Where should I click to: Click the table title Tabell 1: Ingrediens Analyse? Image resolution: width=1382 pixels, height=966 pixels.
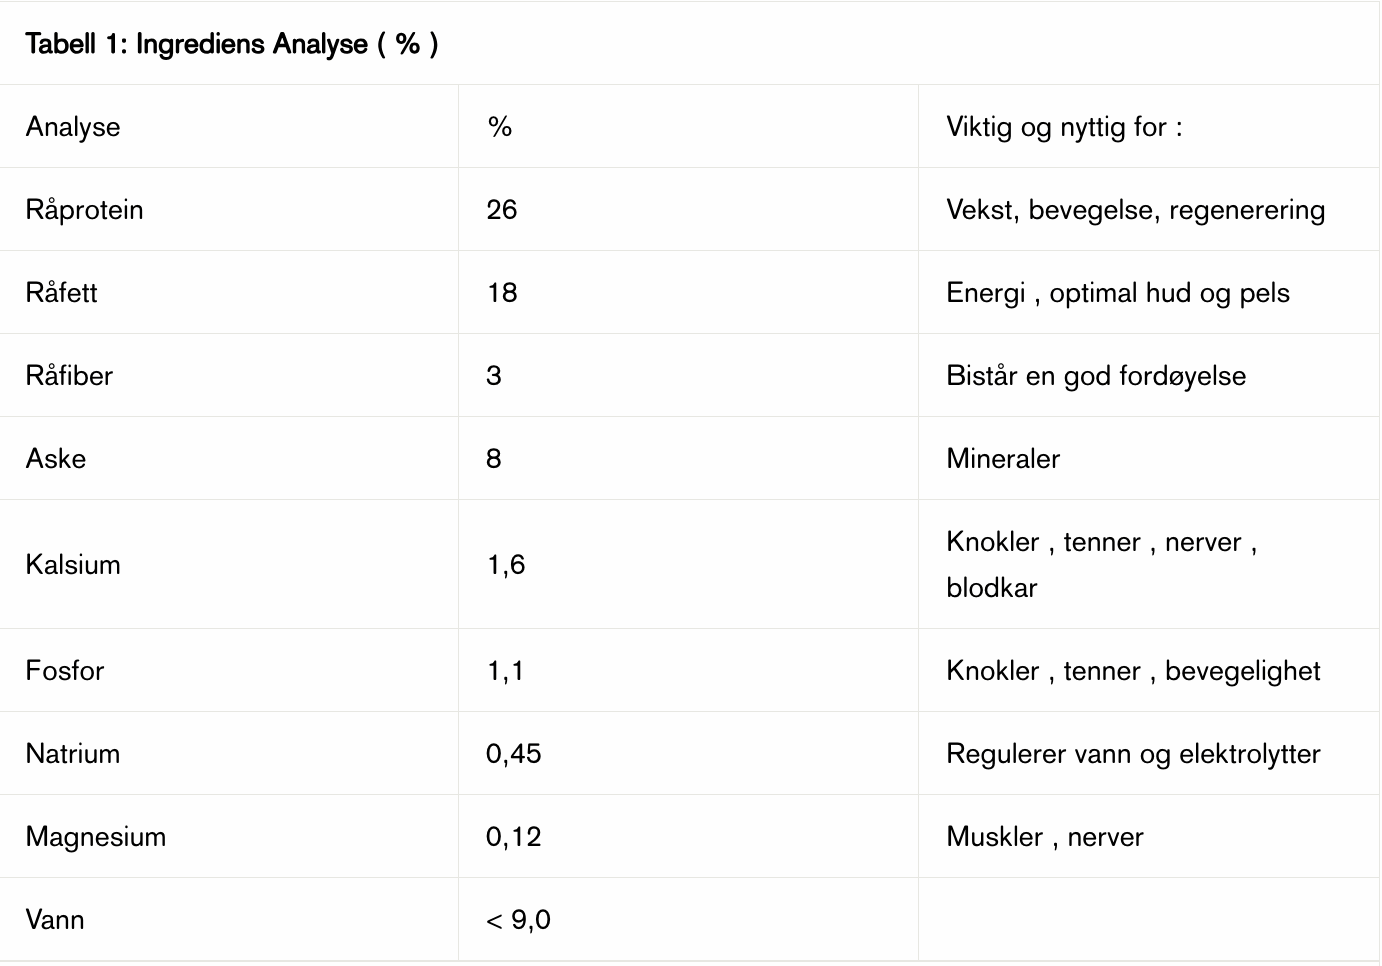coord(232,44)
